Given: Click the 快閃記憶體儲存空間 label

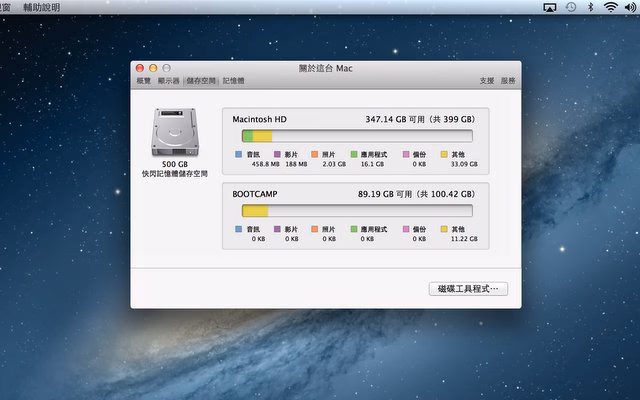Looking at the screenshot, I should [x=175, y=174].
